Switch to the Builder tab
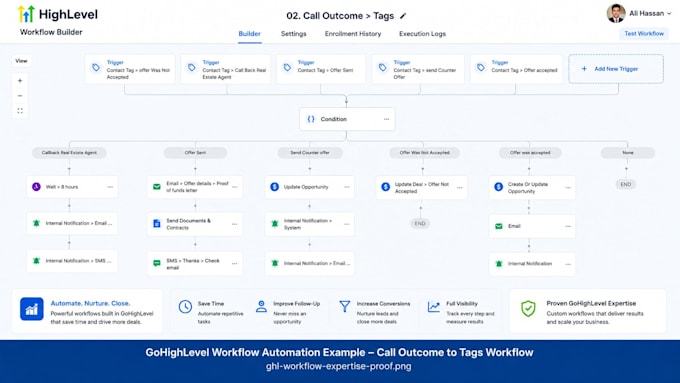This screenshot has width=680, height=383. pos(249,34)
